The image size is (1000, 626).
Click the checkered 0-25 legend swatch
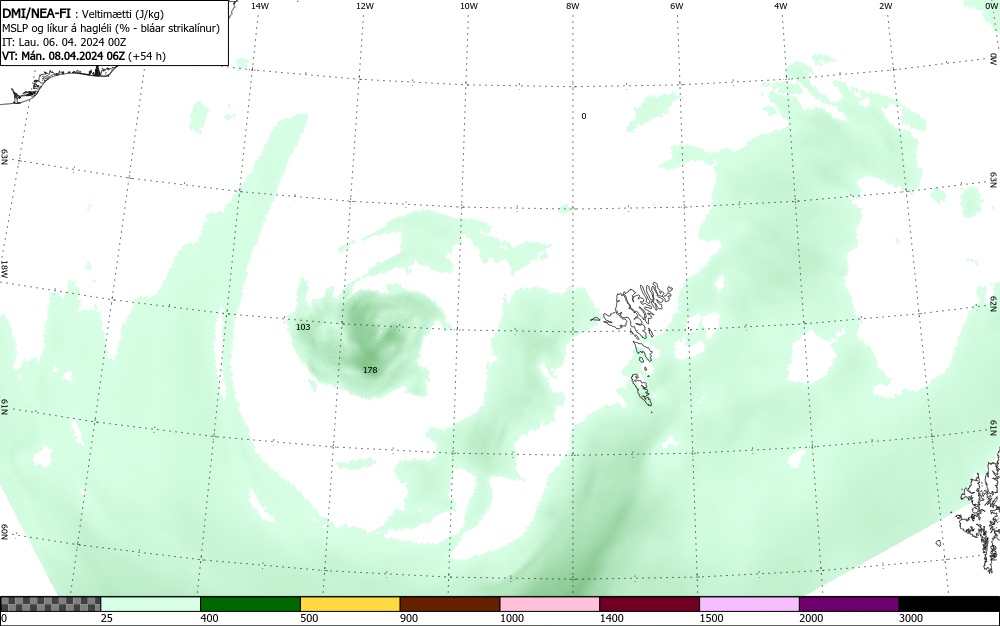click(x=50, y=604)
